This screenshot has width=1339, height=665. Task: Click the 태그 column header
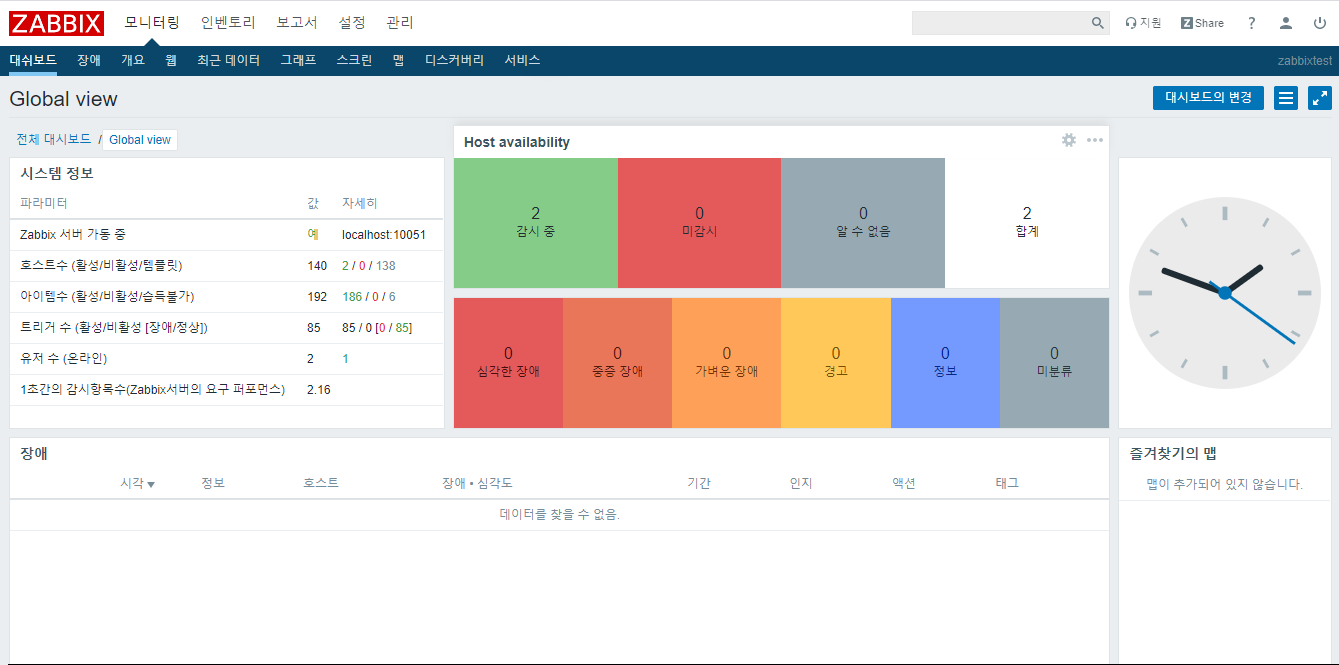1007,483
